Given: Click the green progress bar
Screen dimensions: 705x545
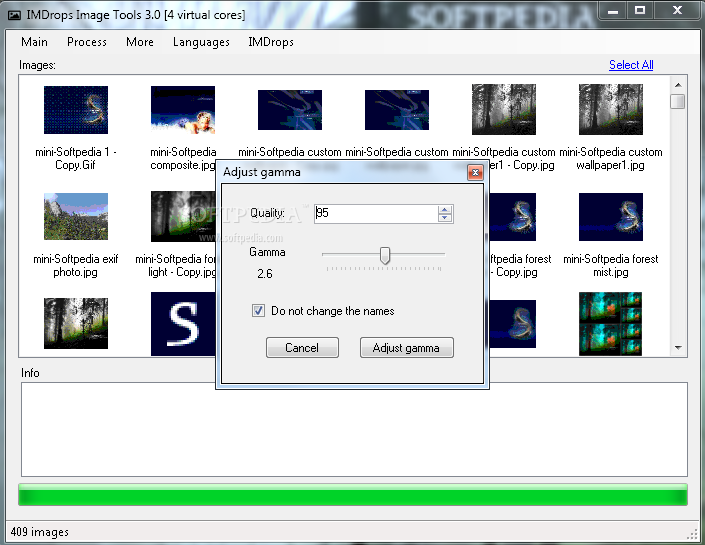Looking at the screenshot, I should (353, 495).
